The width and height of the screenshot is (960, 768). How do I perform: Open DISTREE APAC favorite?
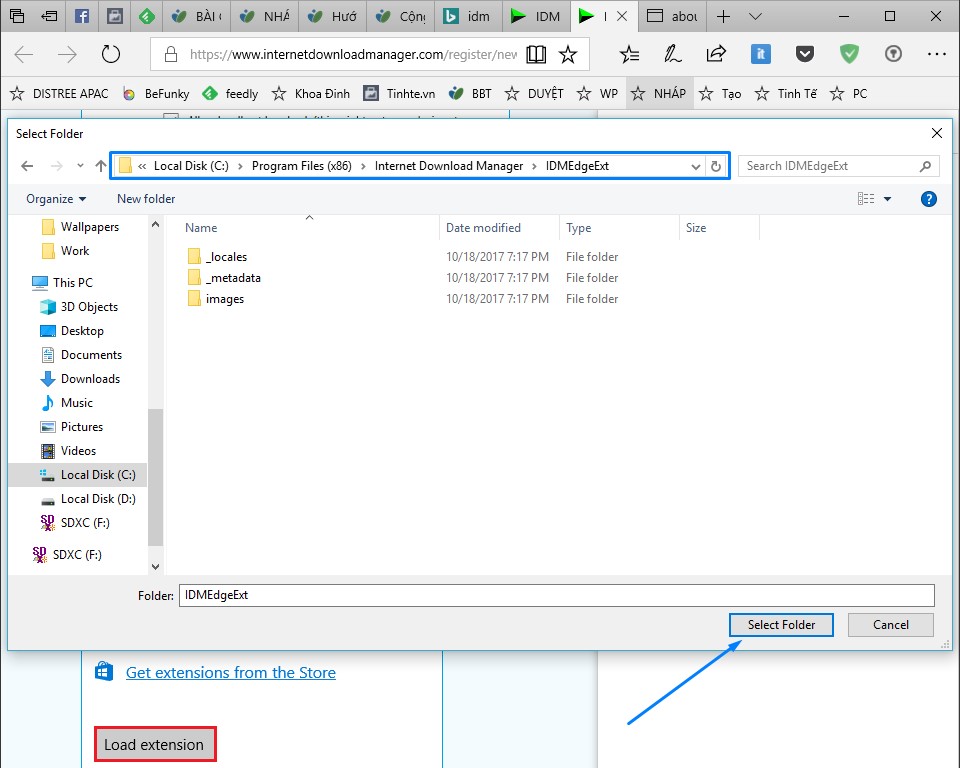pos(59,94)
